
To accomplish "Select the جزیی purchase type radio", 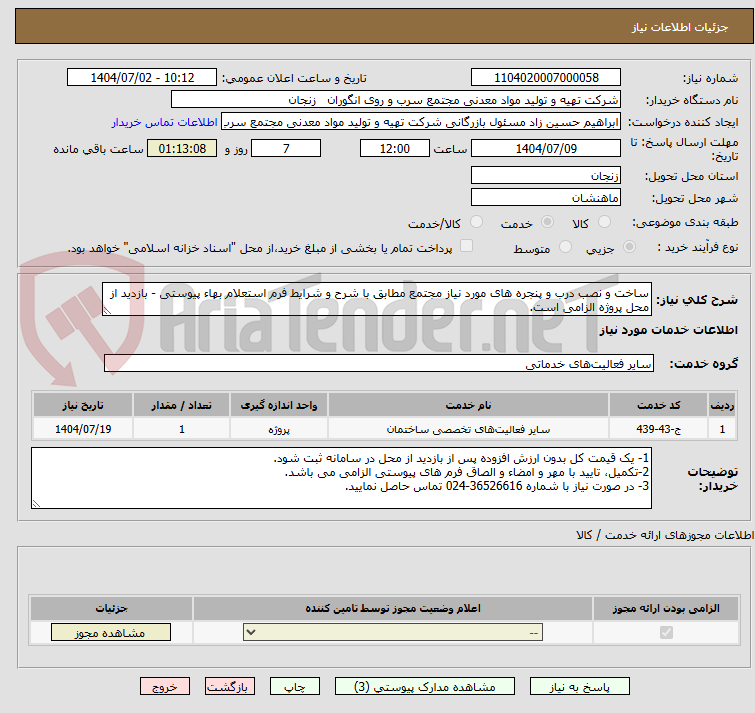I will coord(629,247).
